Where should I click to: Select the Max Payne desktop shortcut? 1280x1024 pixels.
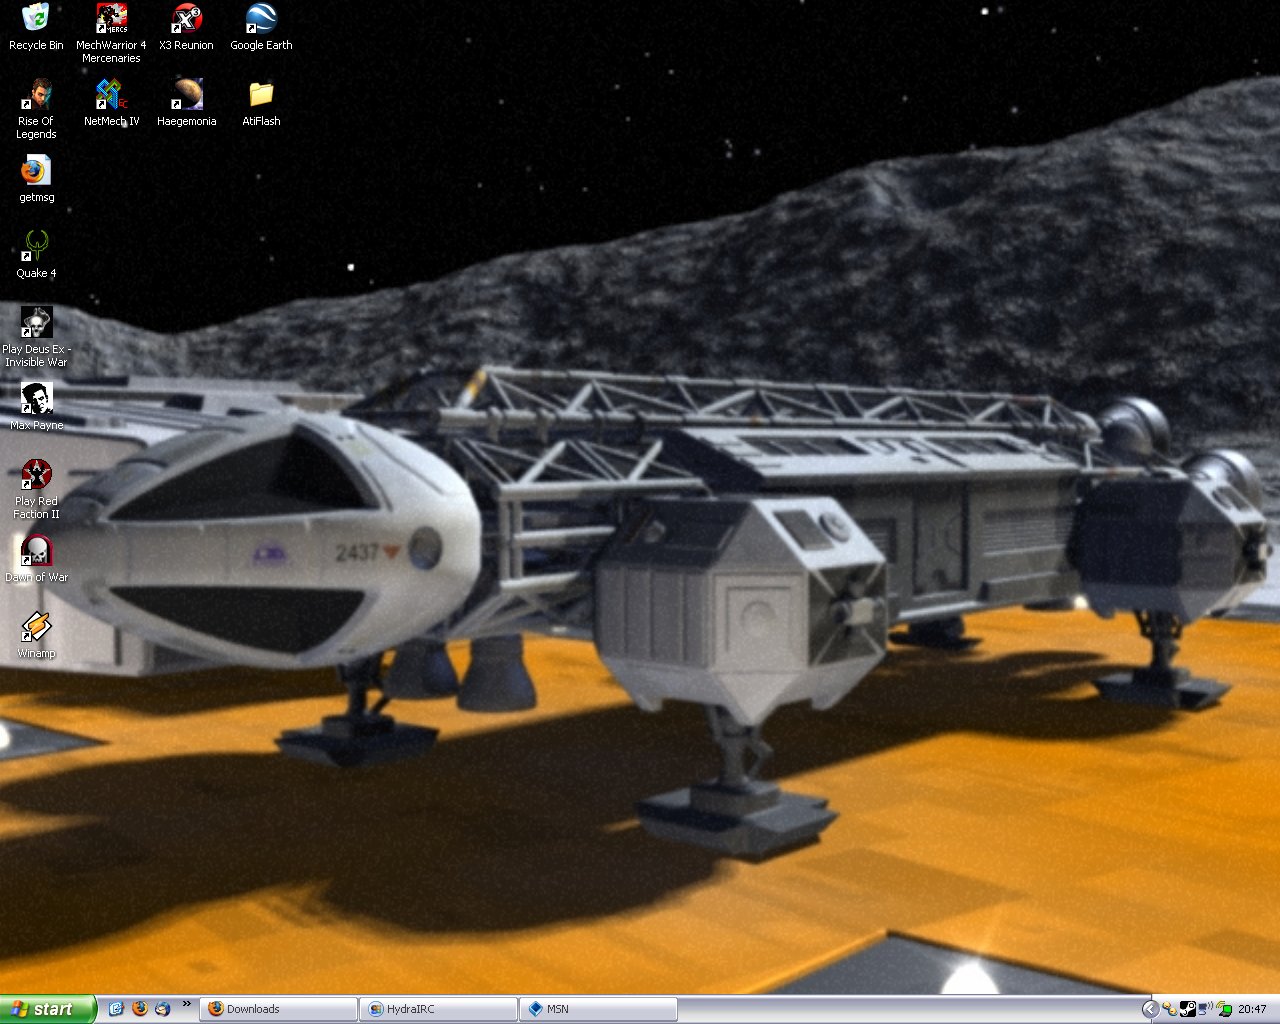[x=36, y=407]
